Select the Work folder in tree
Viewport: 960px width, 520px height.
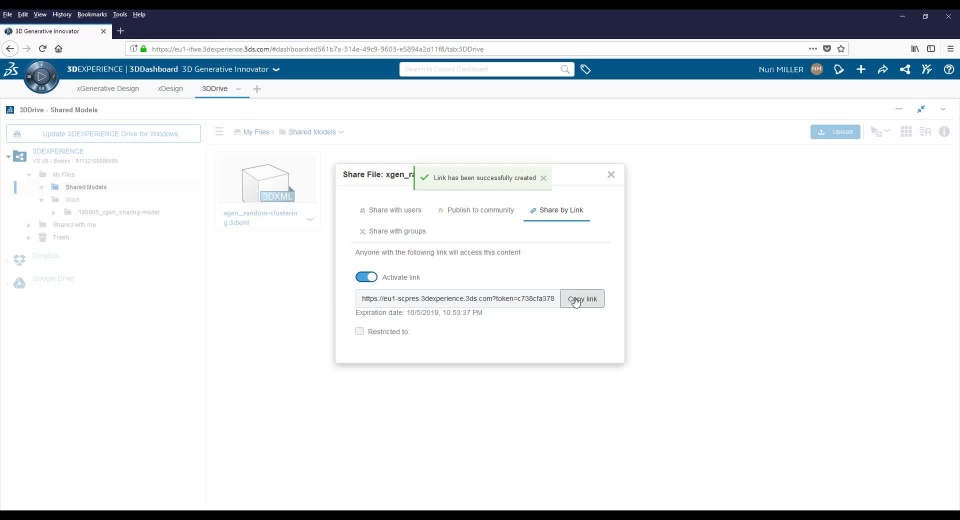[72, 200]
